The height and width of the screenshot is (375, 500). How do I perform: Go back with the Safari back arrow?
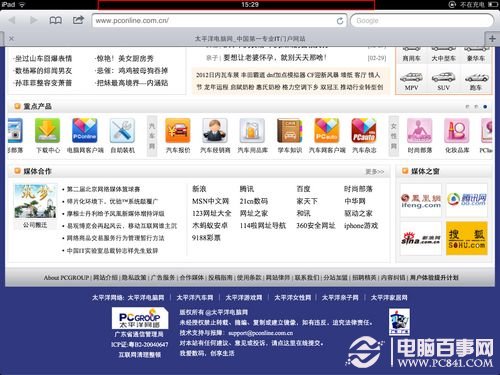point(12,20)
